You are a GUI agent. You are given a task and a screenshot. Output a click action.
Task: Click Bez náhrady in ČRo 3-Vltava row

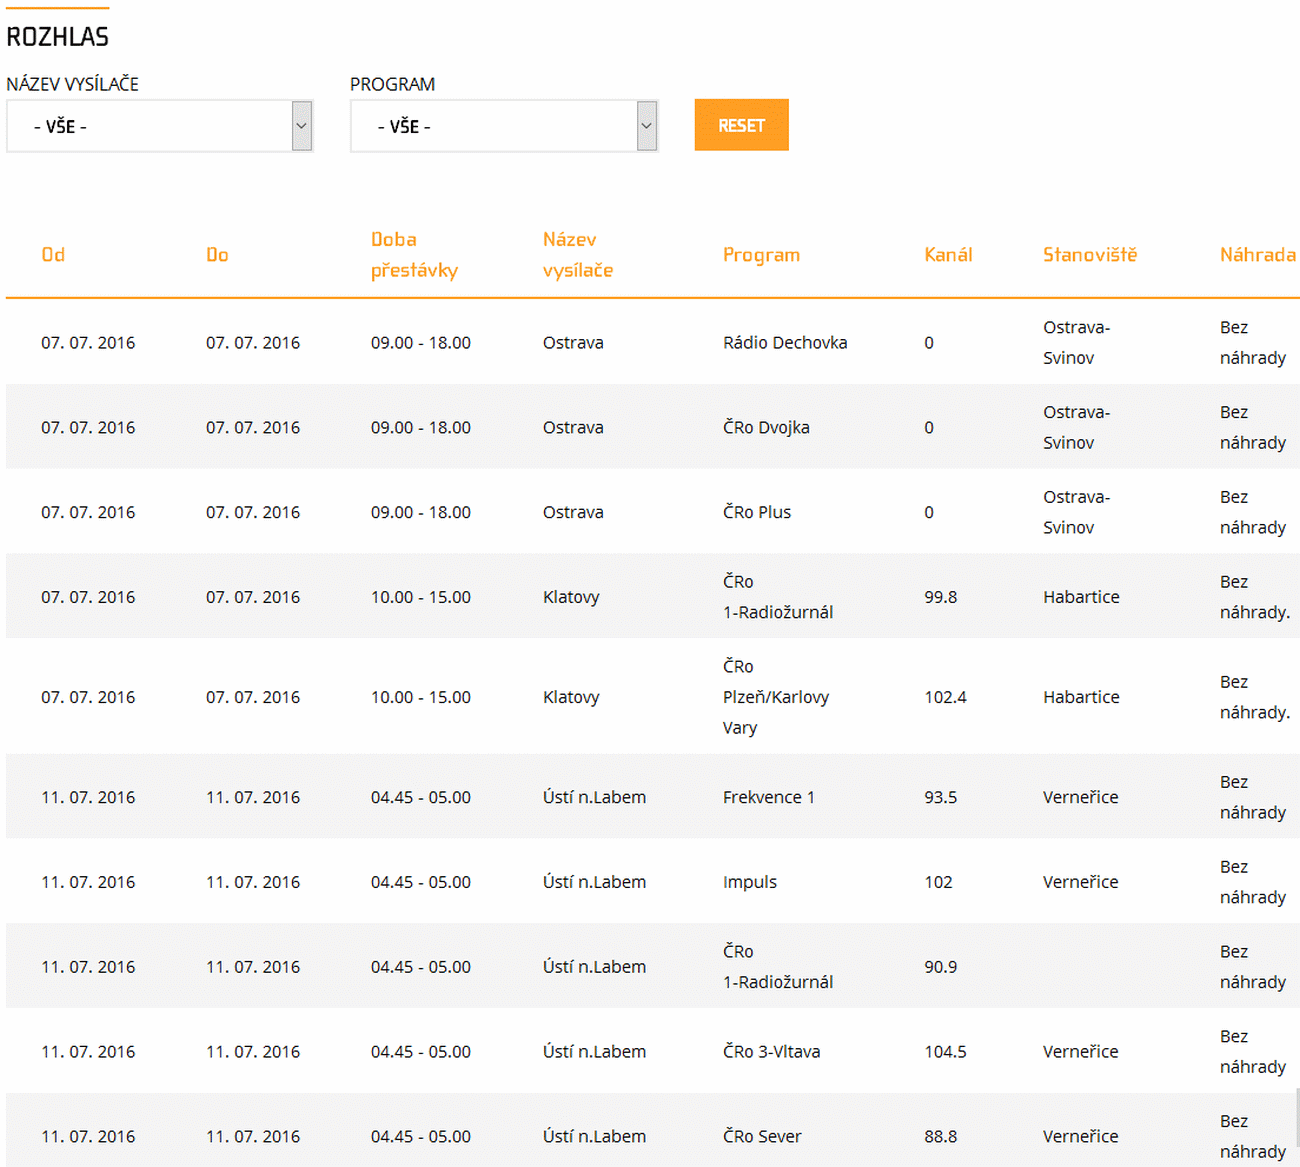1253,1052
